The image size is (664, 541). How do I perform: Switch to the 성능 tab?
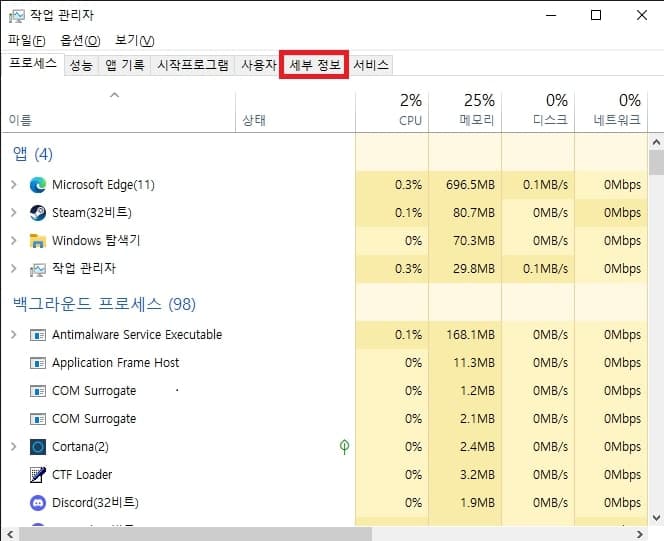(81, 65)
